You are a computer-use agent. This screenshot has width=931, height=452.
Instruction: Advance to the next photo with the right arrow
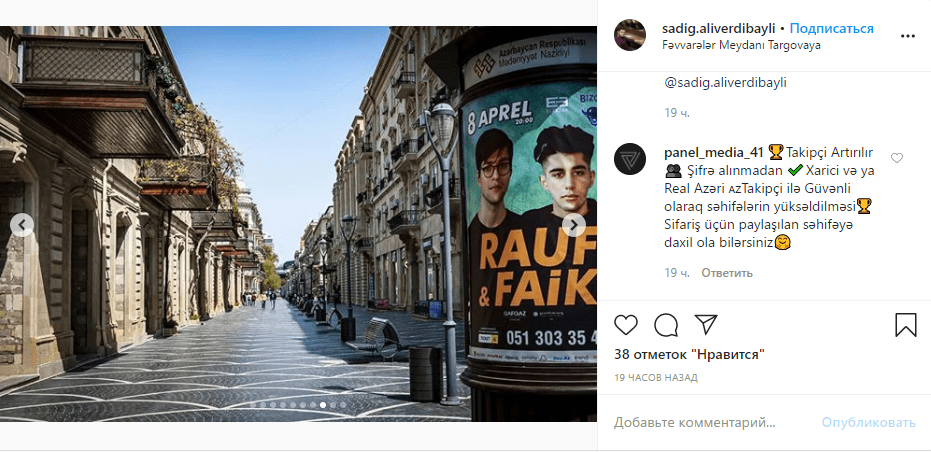[x=574, y=225]
